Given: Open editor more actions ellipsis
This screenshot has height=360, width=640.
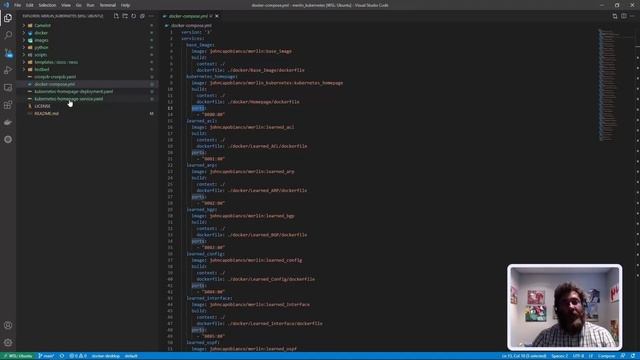Looking at the screenshot, I should pyautogui.click(x=633, y=16).
